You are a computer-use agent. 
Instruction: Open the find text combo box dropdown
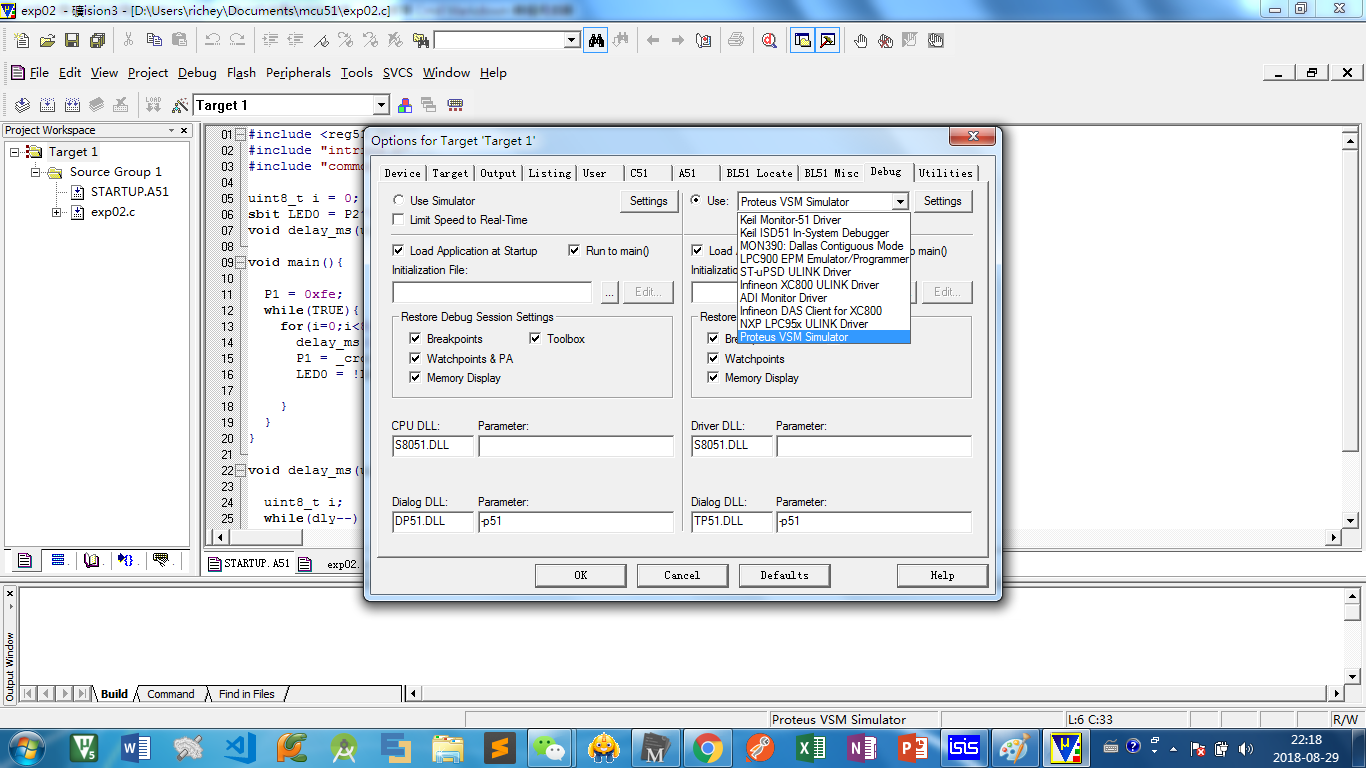(572, 41)
